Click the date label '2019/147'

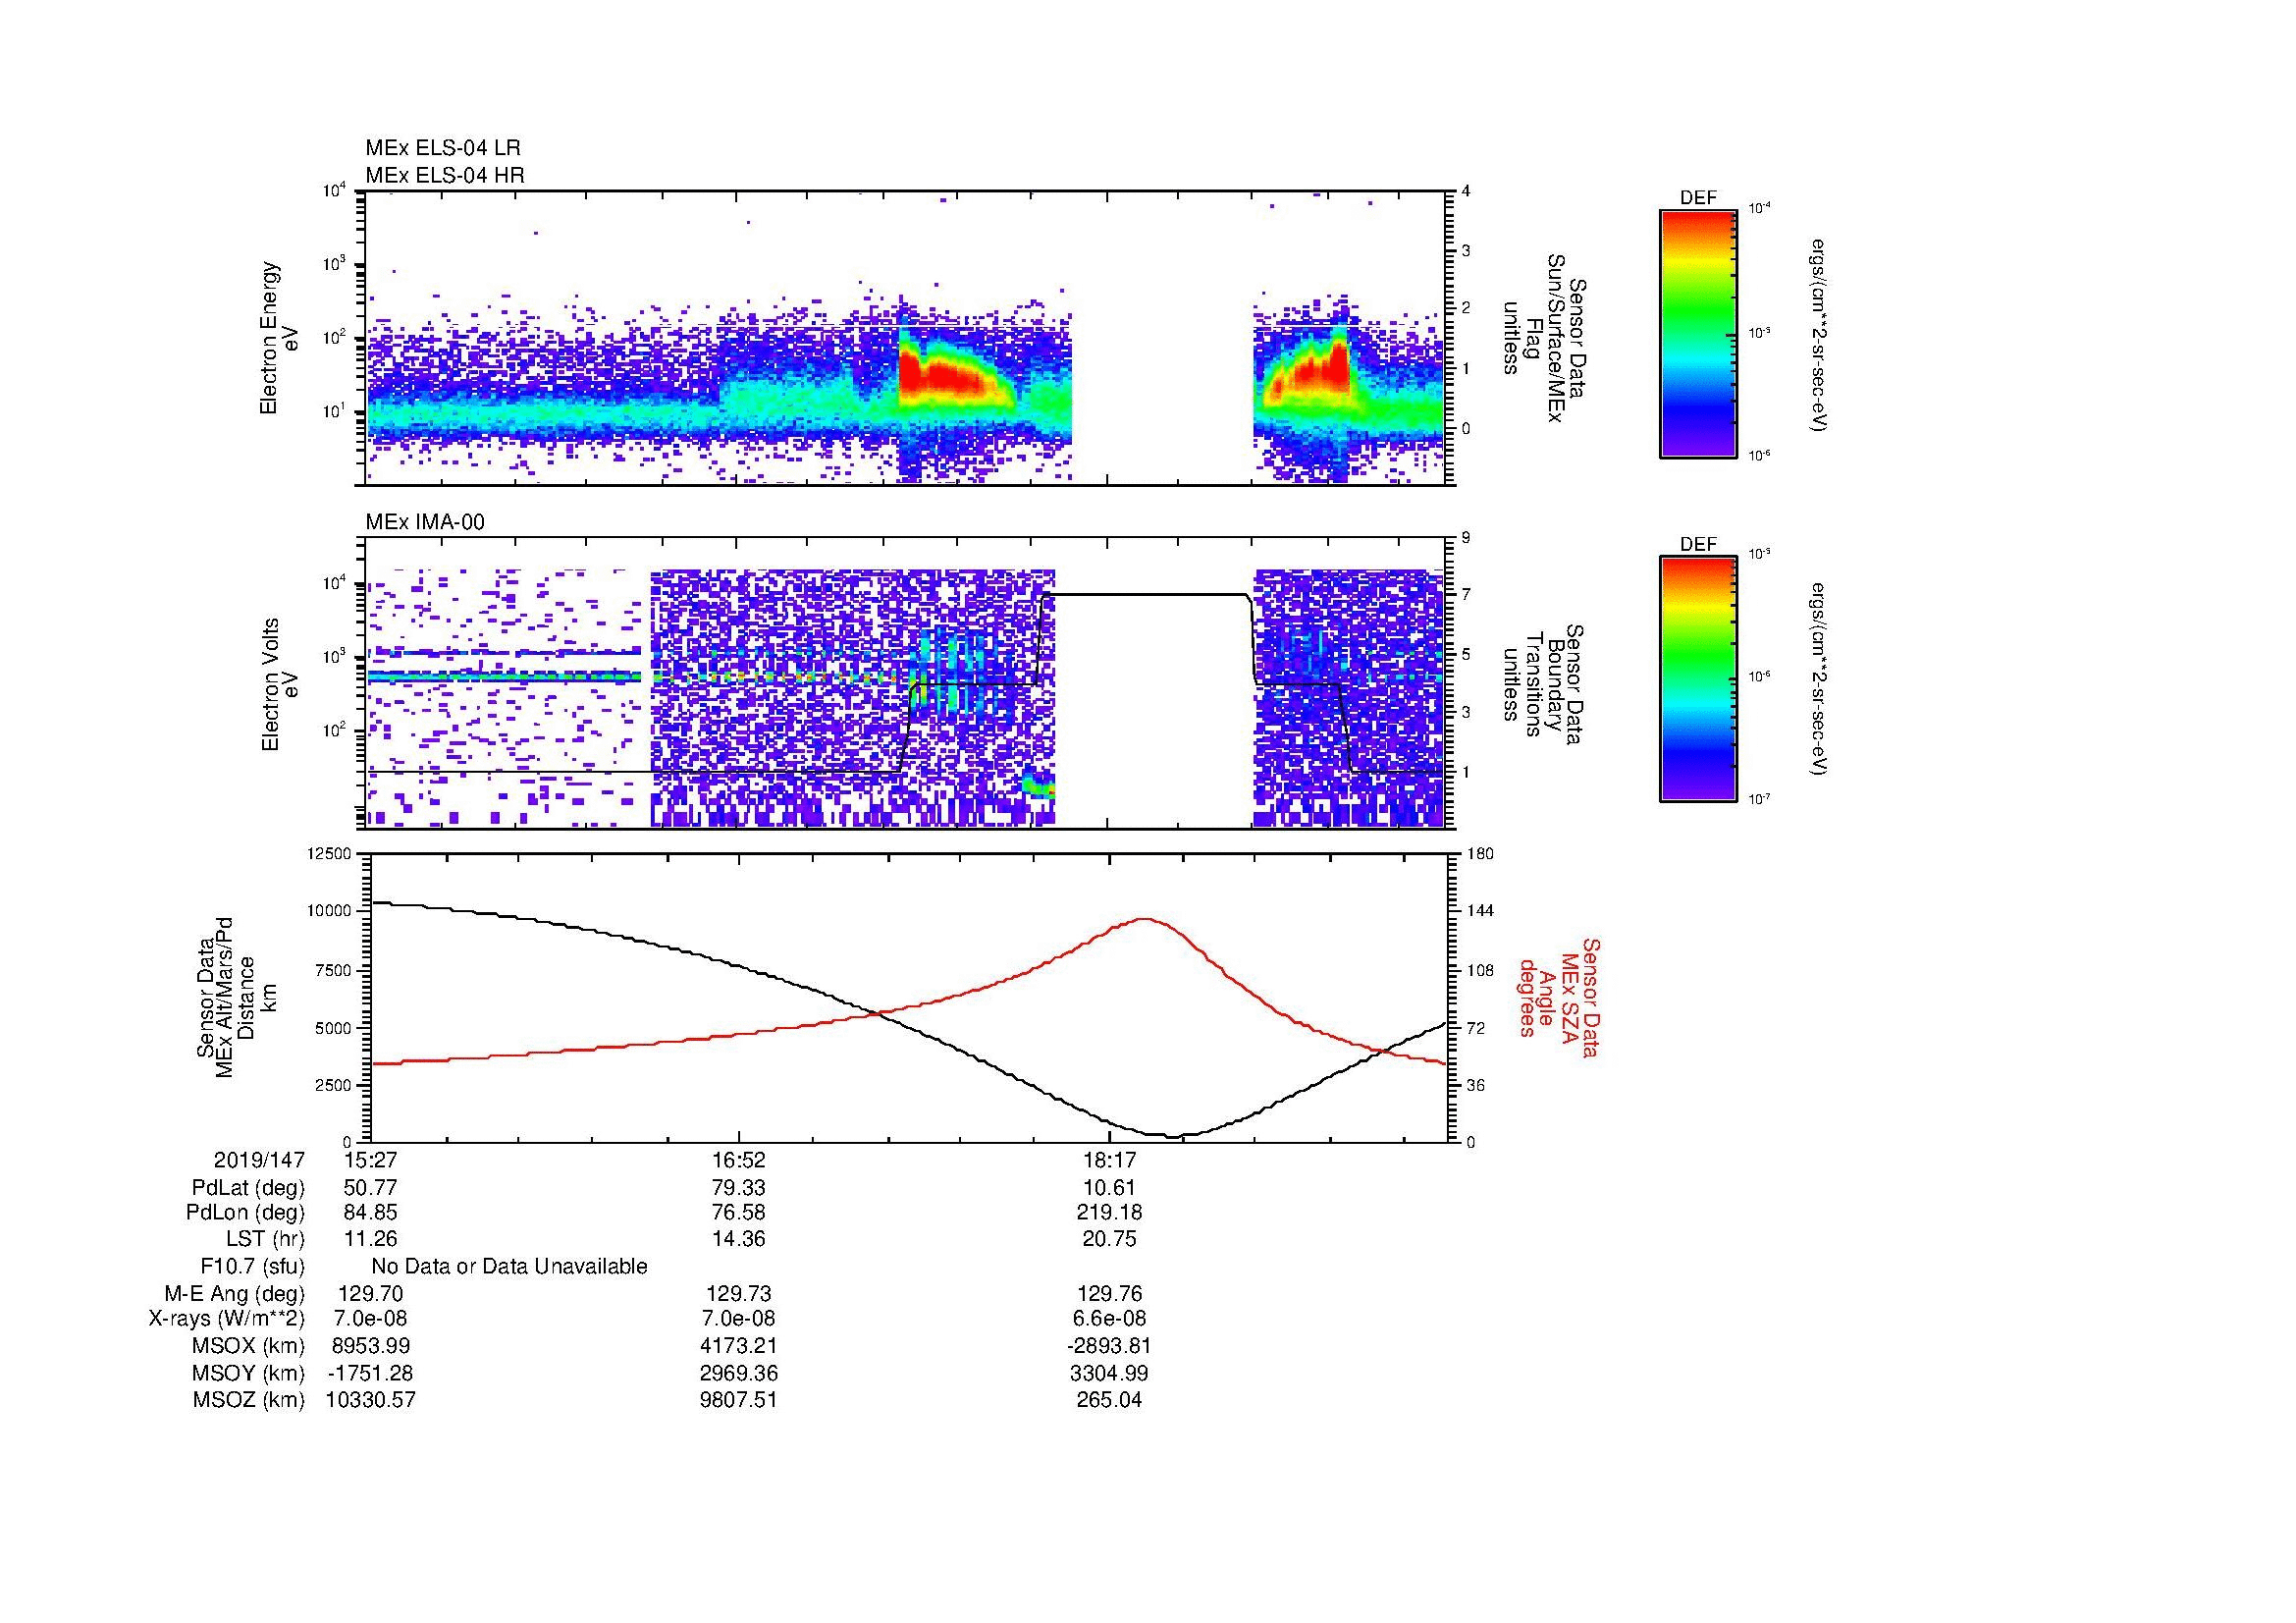(x=259, y=1160)
